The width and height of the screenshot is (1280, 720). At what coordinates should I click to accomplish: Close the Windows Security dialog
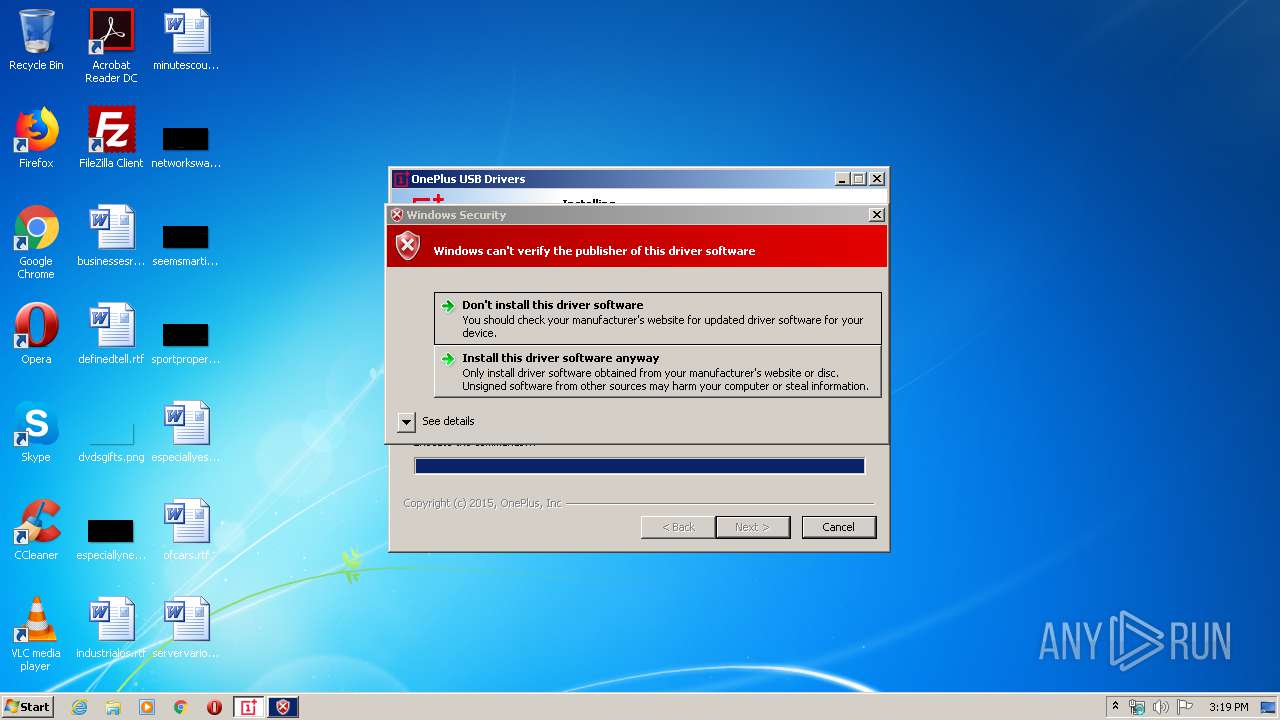[x=877, y=215]
